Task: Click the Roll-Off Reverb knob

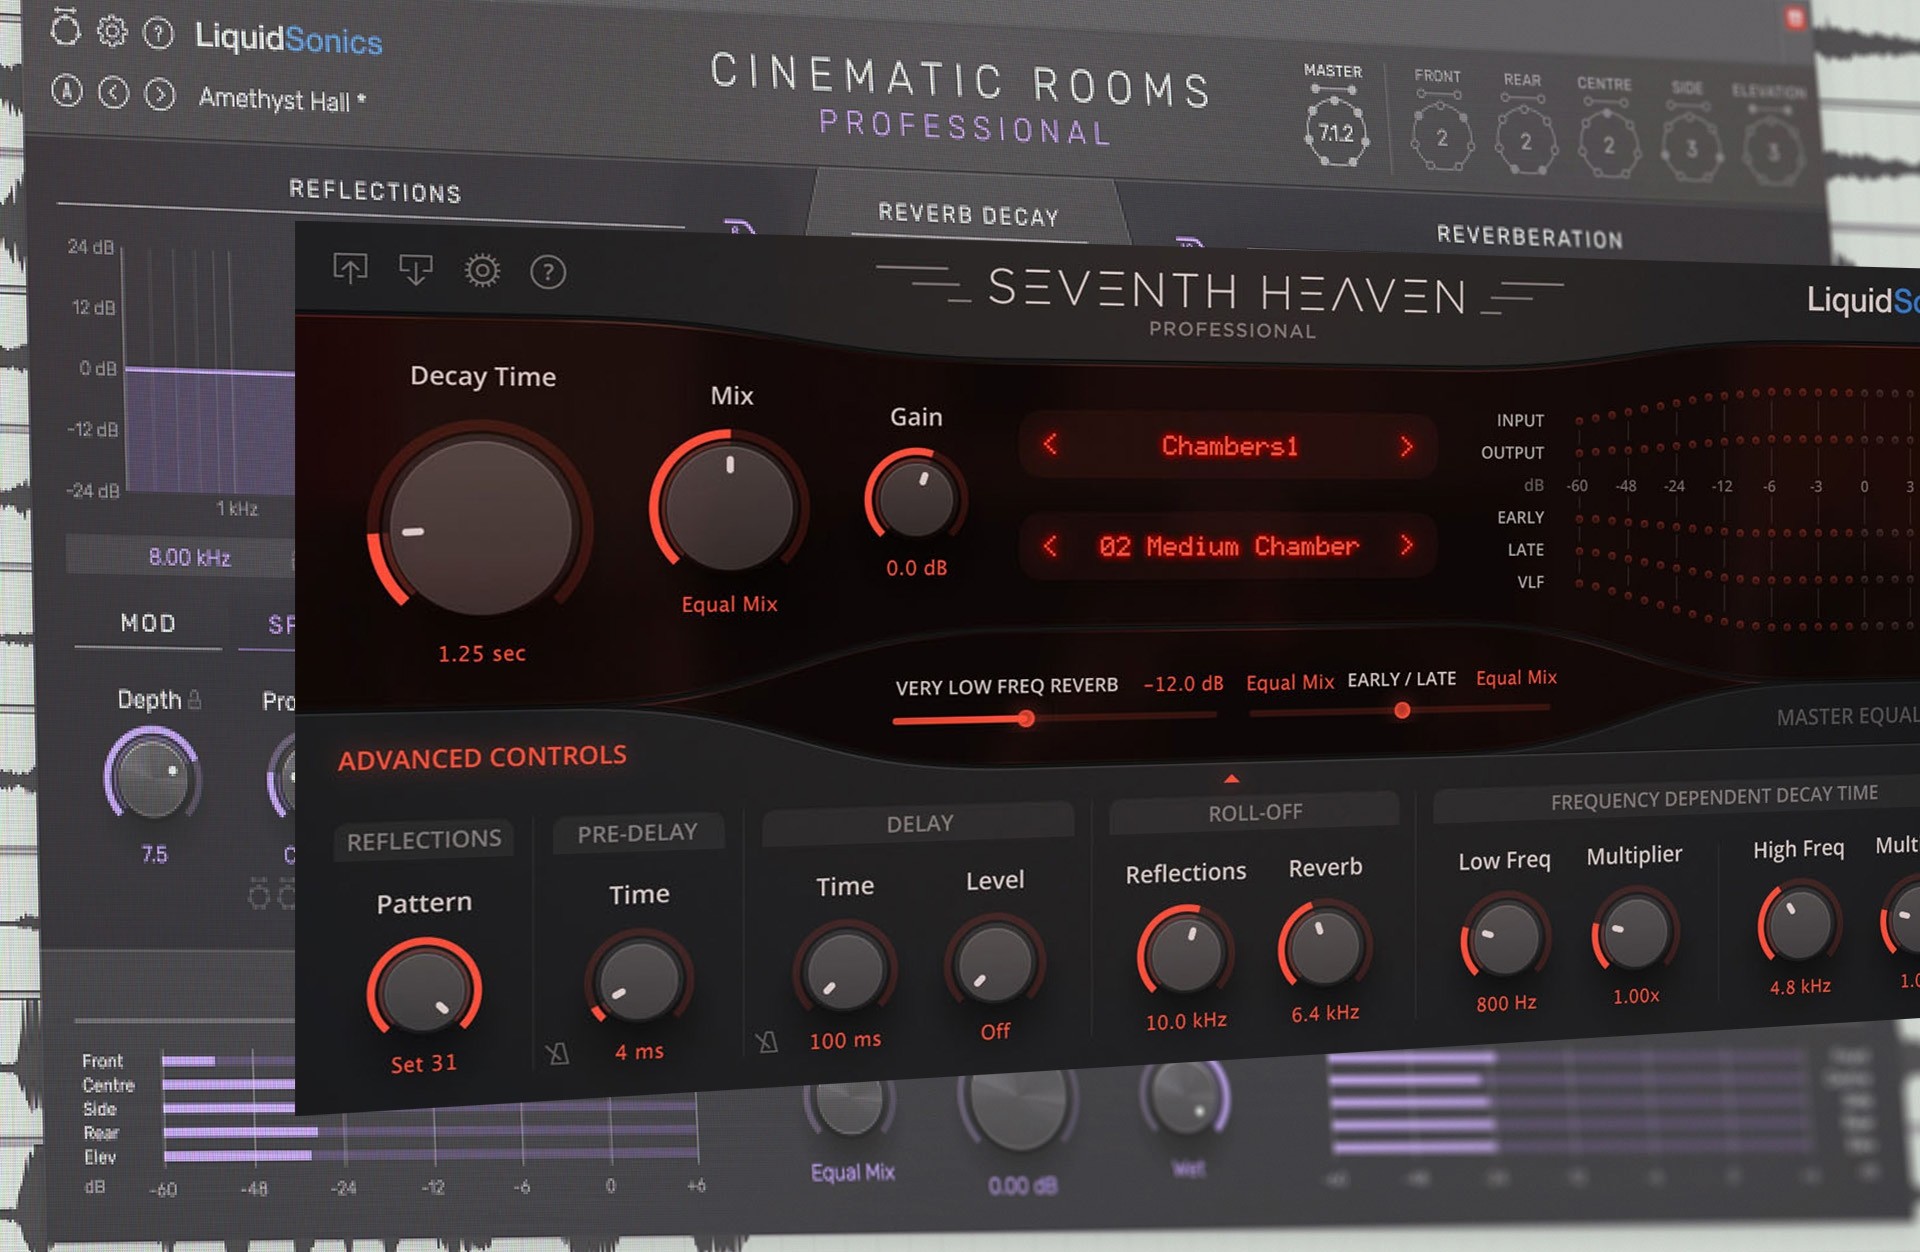Action: pyautogui.click(x=1324, y=948)
